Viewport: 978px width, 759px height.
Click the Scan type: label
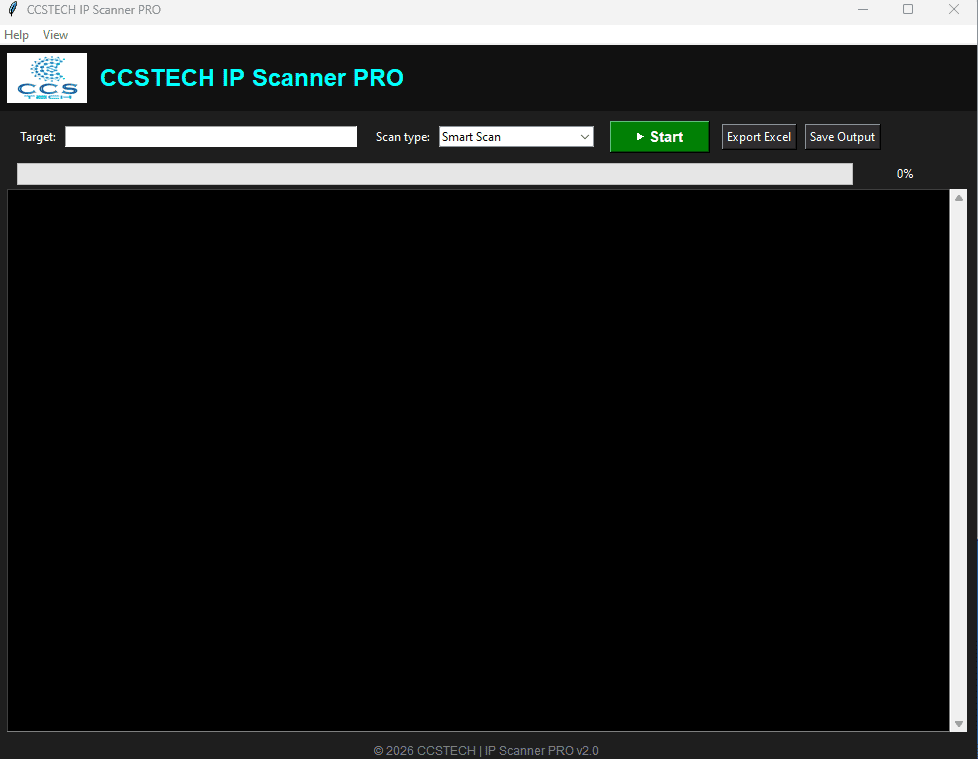click(402, 137)
